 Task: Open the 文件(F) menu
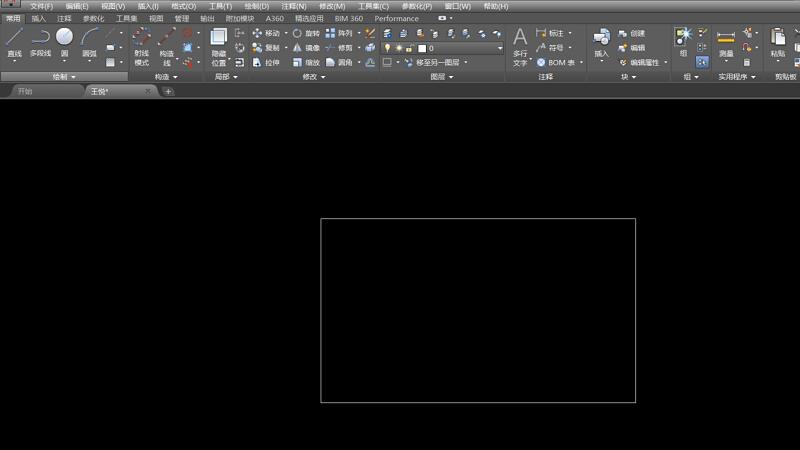coord(41,6)
